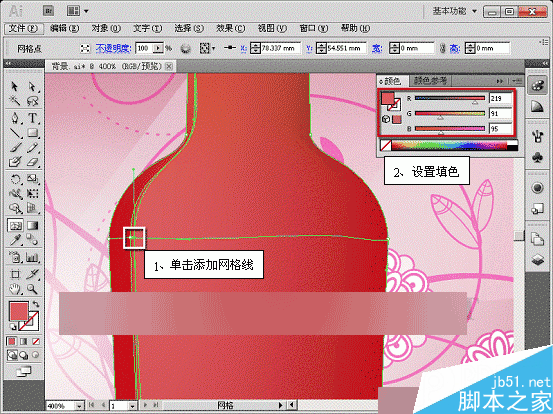Open the Color panel flyout menu
This screenshot has width=553, height=414.
tap(517, 81)
